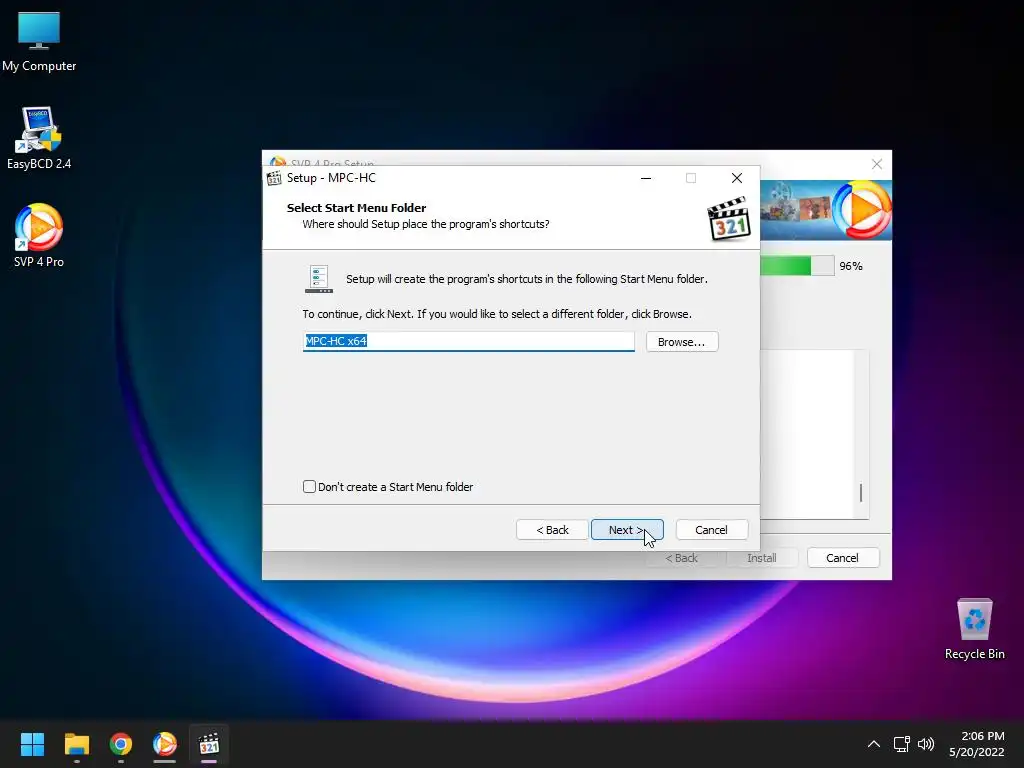Viewport: 1024px width, 768px height.
Task: Select the EasyBCD 2.4 desktop shortcut
Action: [39, 138]
